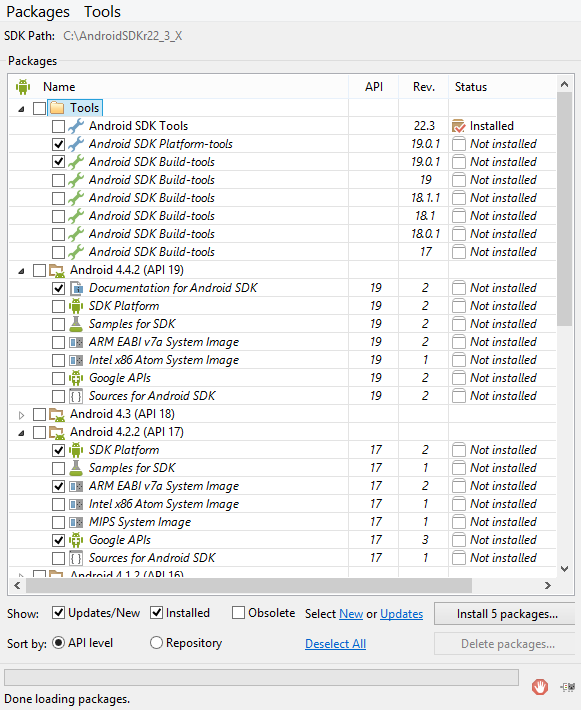581x710 pixels.
Task: Click the Installed status icon for SDK Tools
Action: (459, 126)
